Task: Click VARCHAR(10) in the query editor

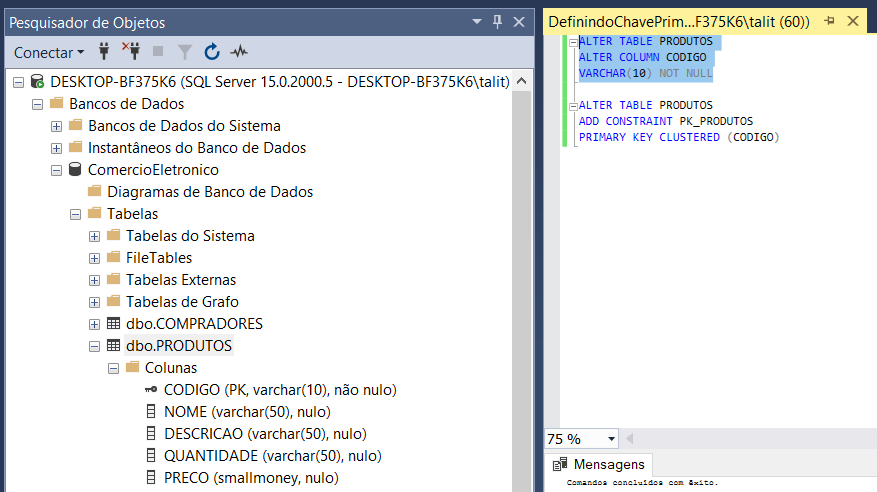Action: 615,73
